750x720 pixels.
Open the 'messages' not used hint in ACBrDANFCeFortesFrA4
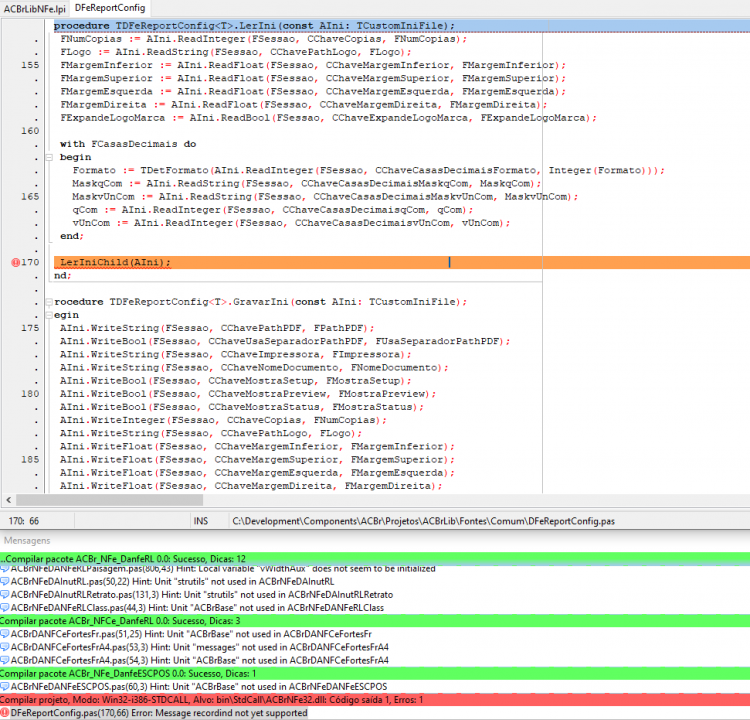pos(199,647)
